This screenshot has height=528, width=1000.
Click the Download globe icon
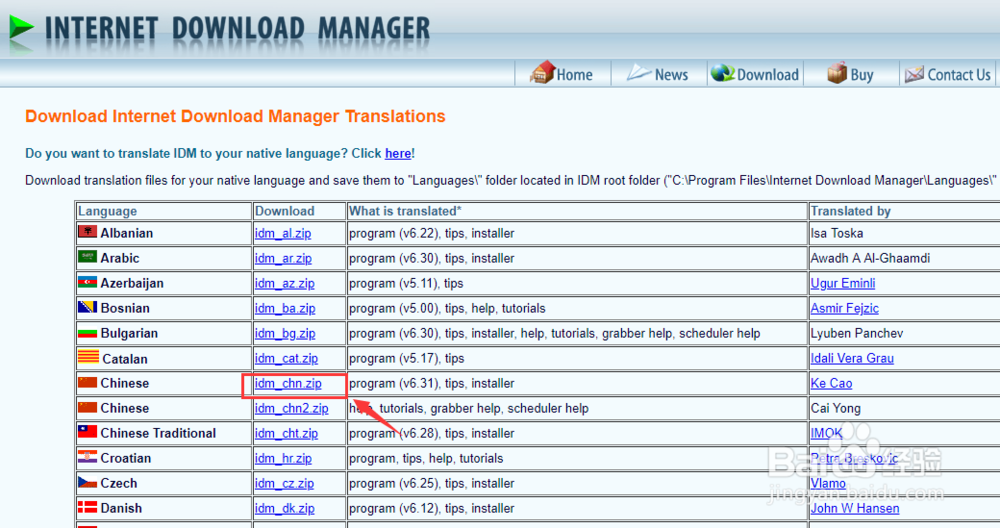click(723, 73)
